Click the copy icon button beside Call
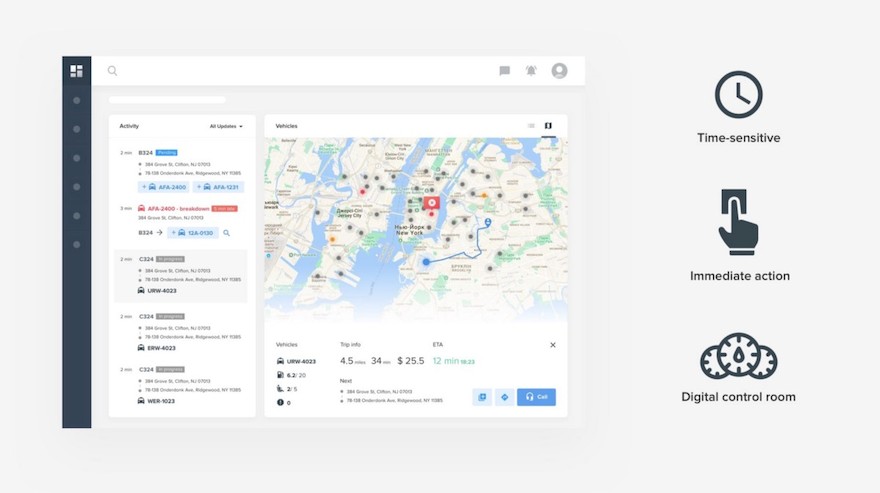Image resolution: width=880 pixels, height=493 pixels. point(482,397)
